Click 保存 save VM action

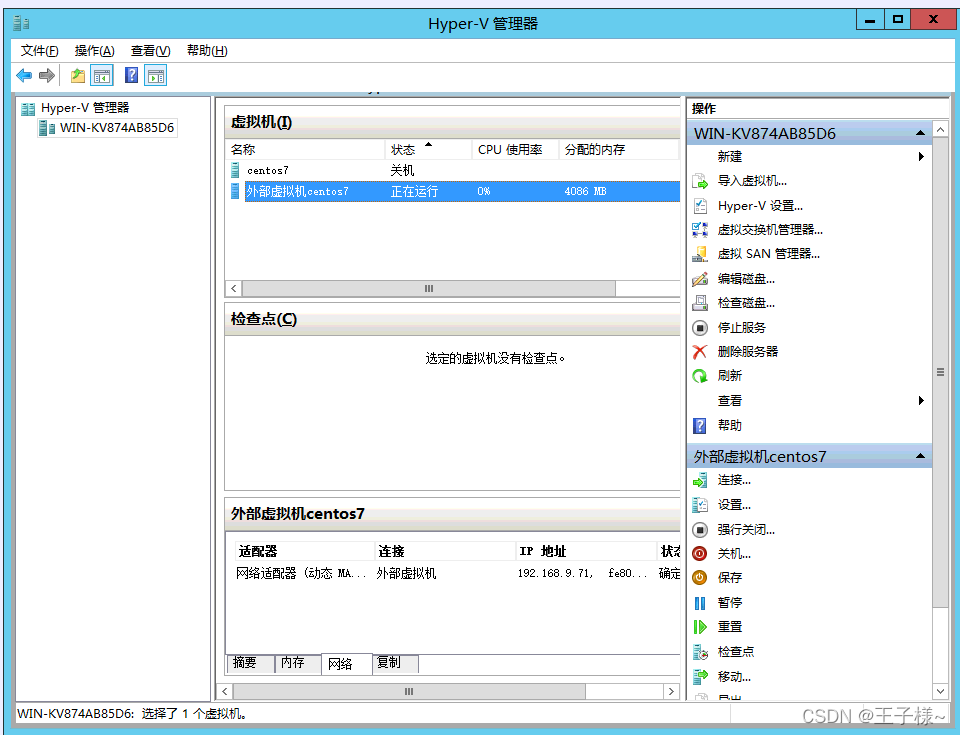tap(729, 578)
